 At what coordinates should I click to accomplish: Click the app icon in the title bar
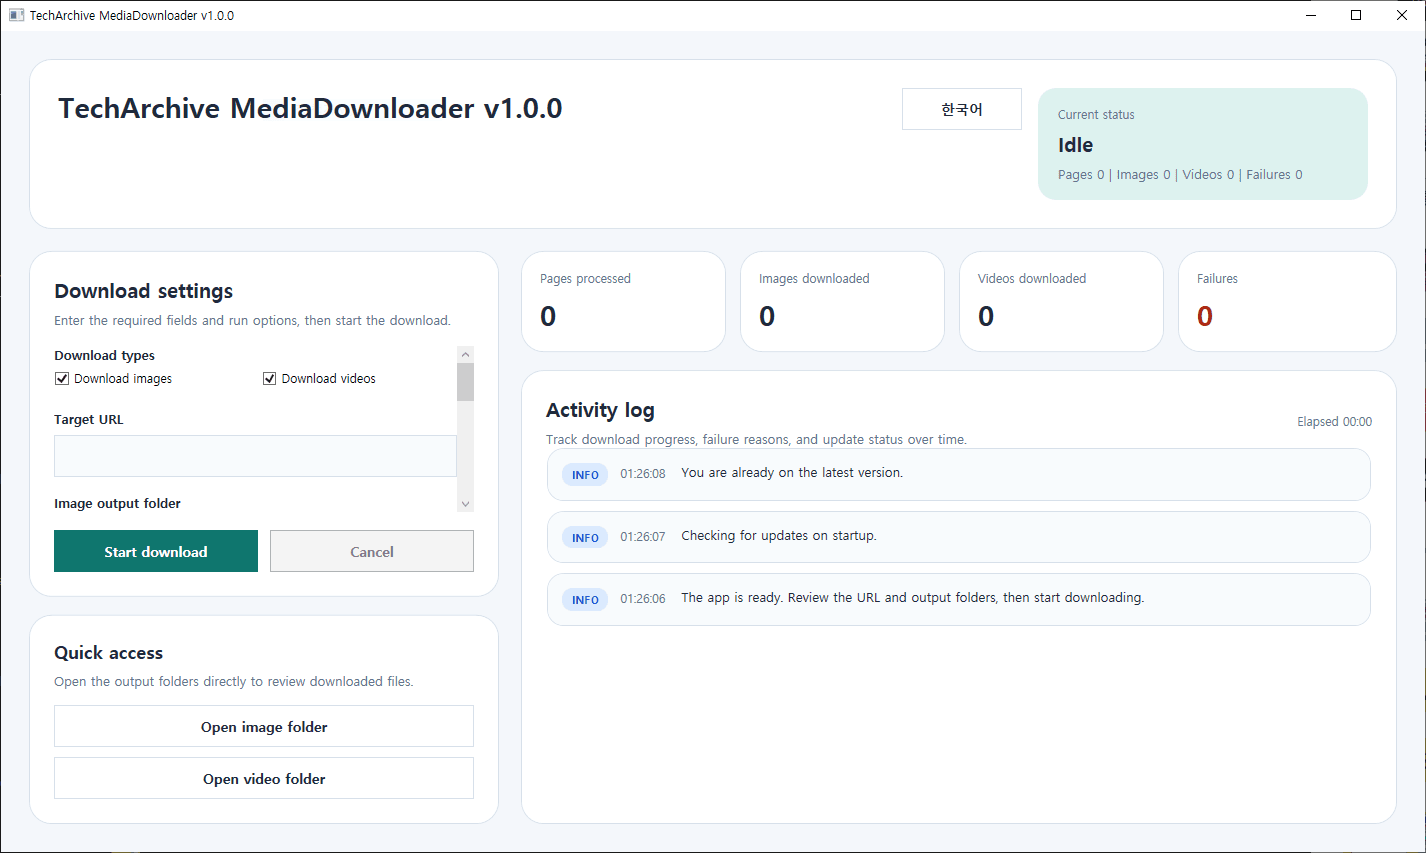click(x=16, y=15)
